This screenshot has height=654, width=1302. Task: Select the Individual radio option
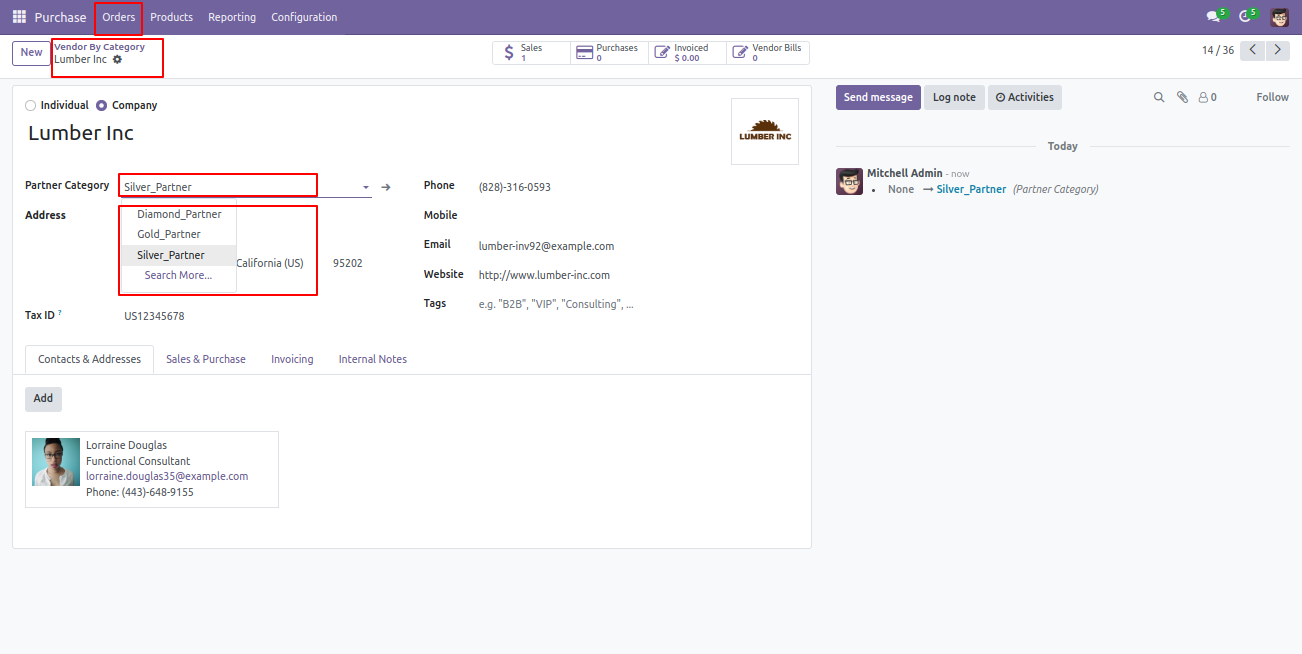tap(30, 105)
